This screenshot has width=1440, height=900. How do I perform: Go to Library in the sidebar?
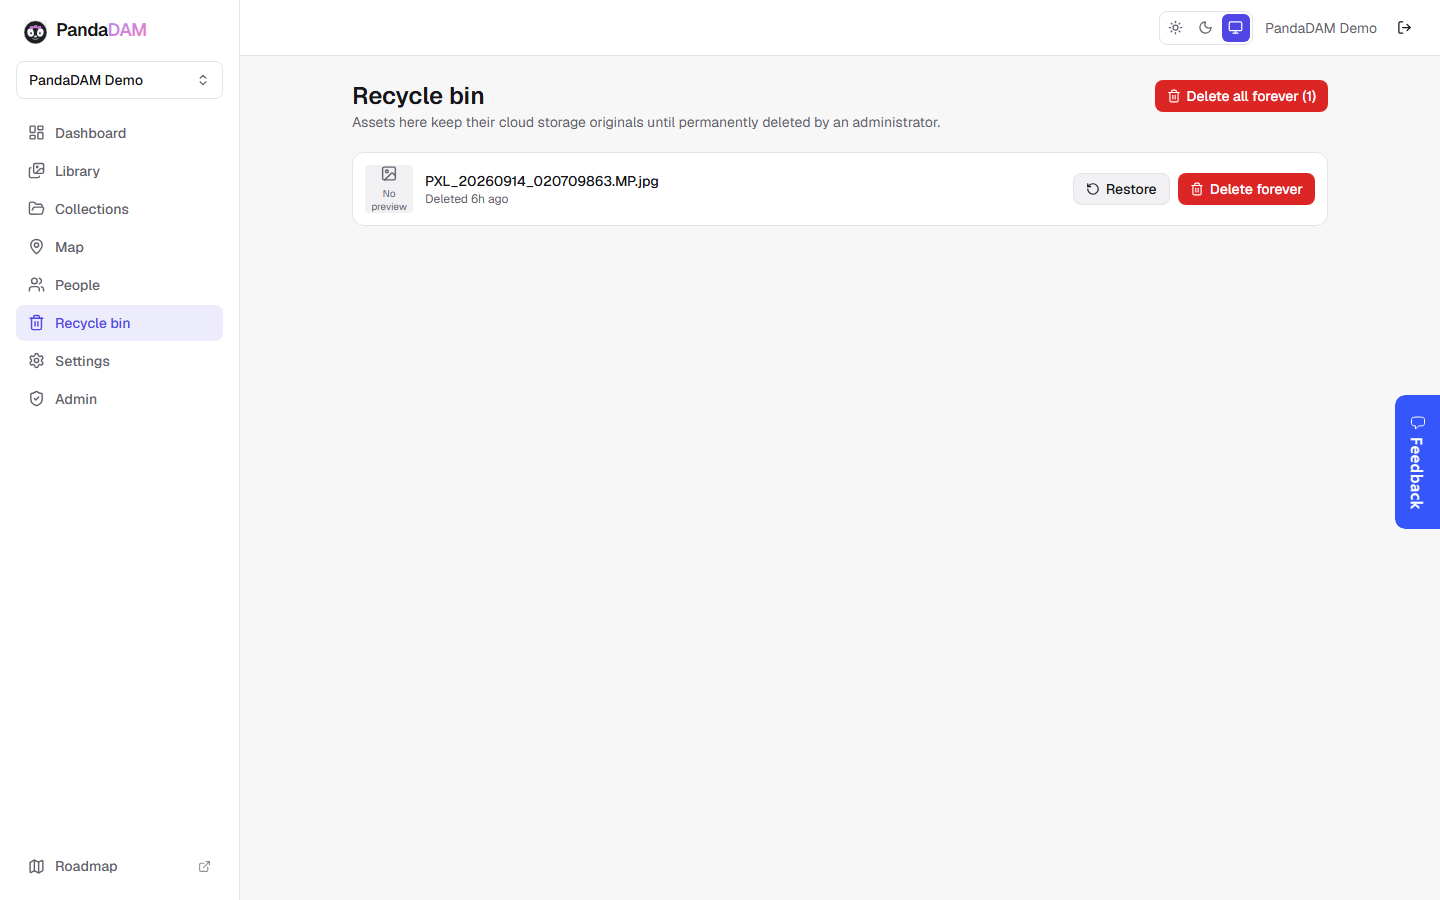coord(119,171)
